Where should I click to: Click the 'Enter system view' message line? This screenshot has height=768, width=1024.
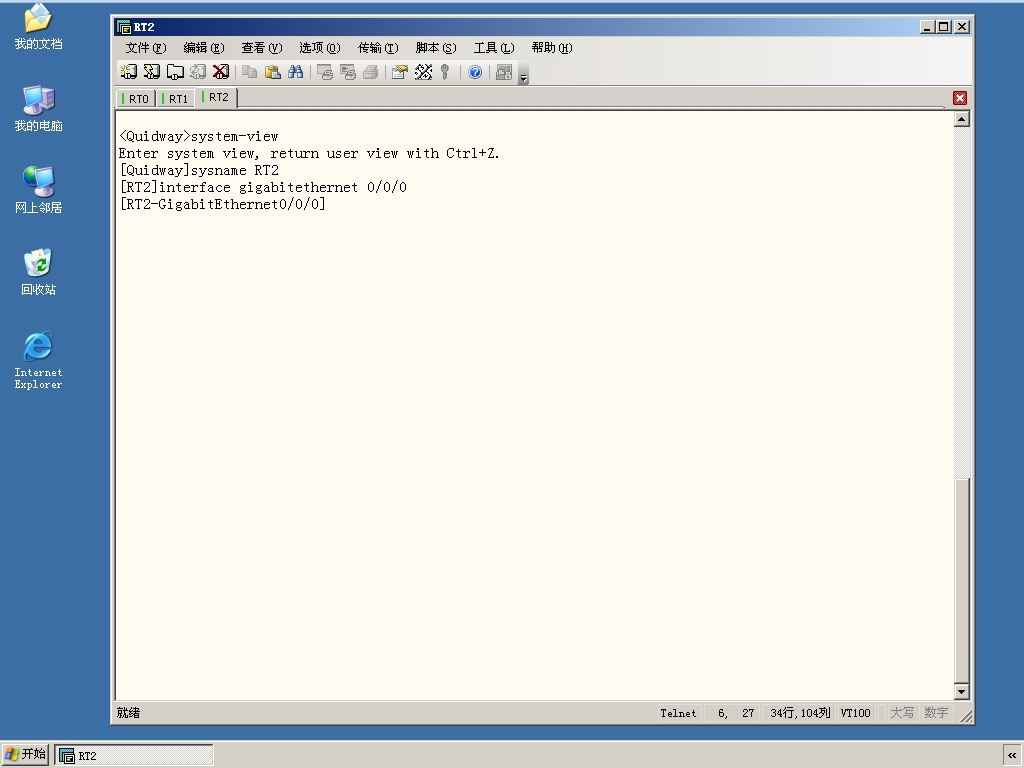click(309, 153)
